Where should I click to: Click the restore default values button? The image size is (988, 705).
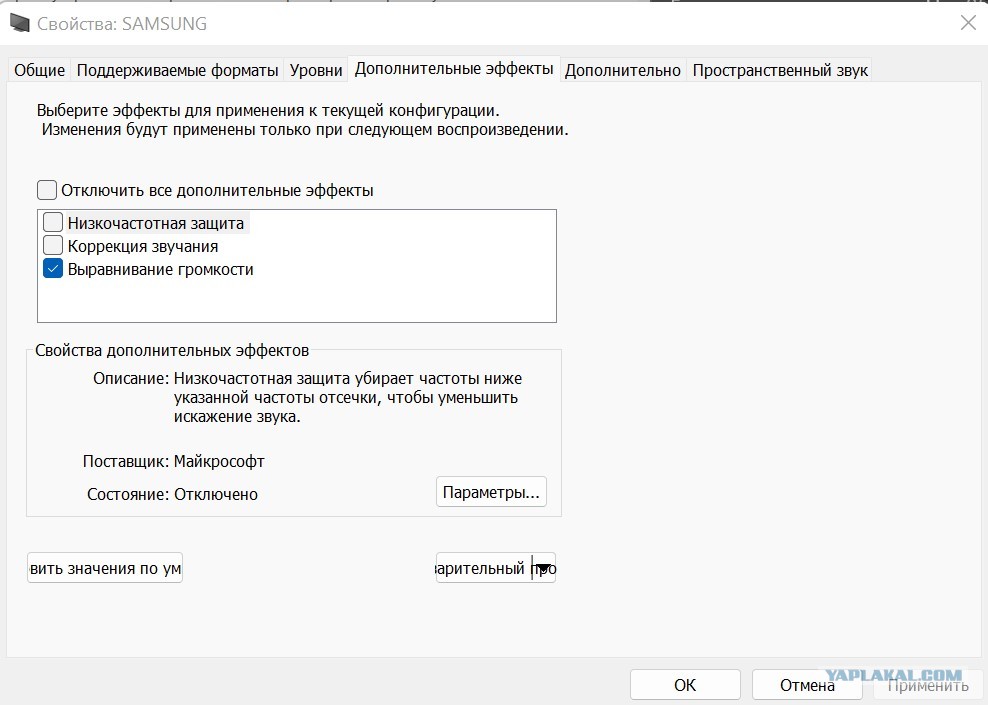105,568
